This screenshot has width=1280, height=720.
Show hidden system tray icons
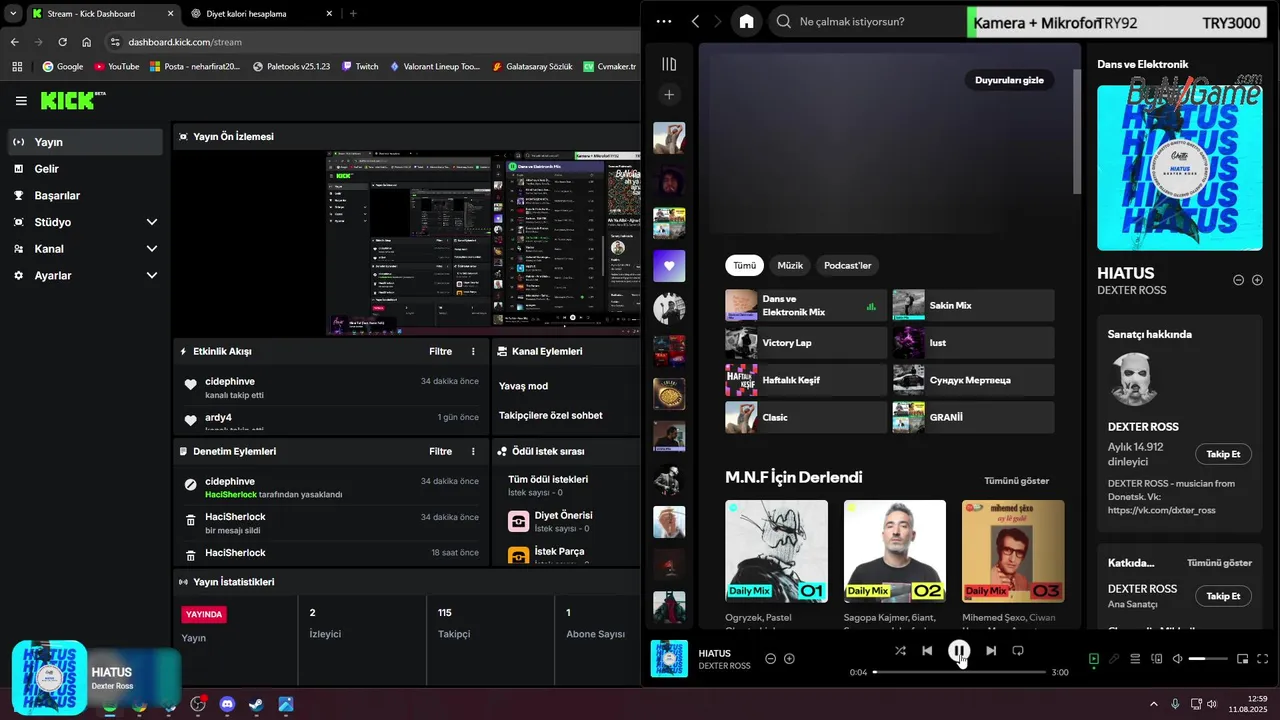[1153, 704]
